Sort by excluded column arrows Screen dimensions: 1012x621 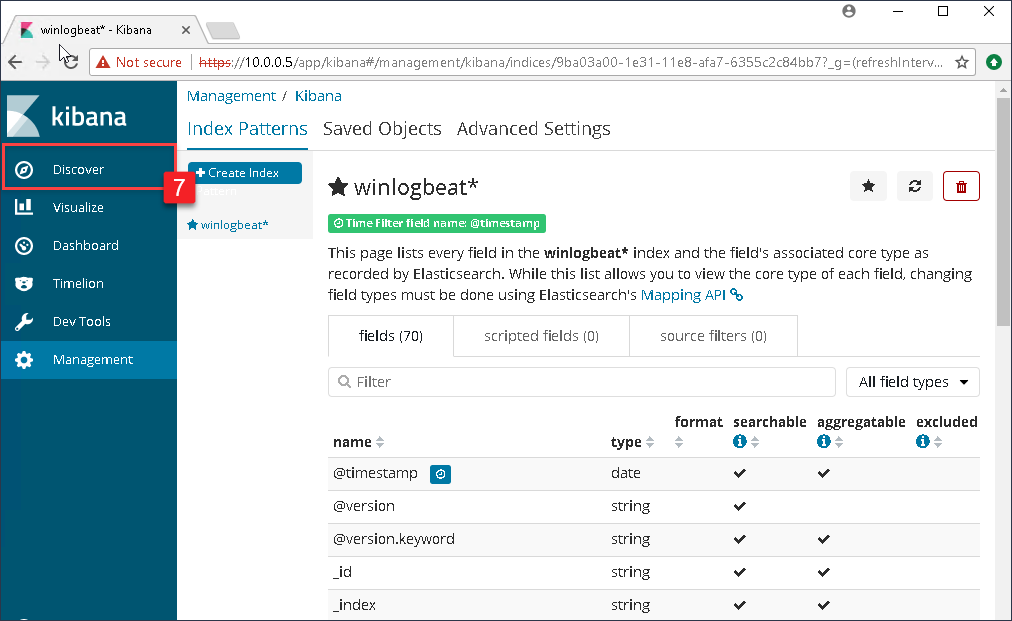click(x=938, y=442)
